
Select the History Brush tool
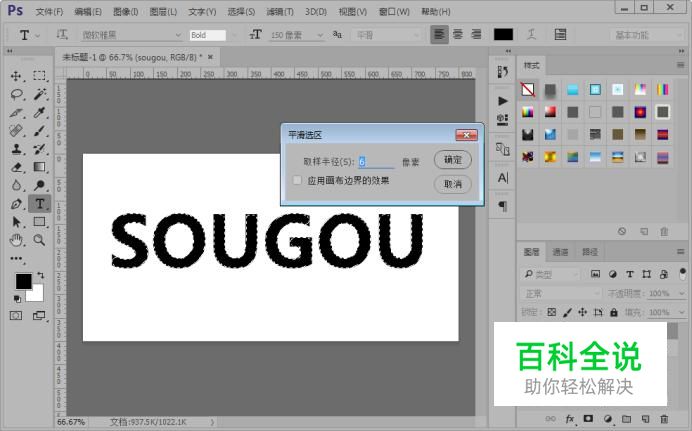pos(39,149)
